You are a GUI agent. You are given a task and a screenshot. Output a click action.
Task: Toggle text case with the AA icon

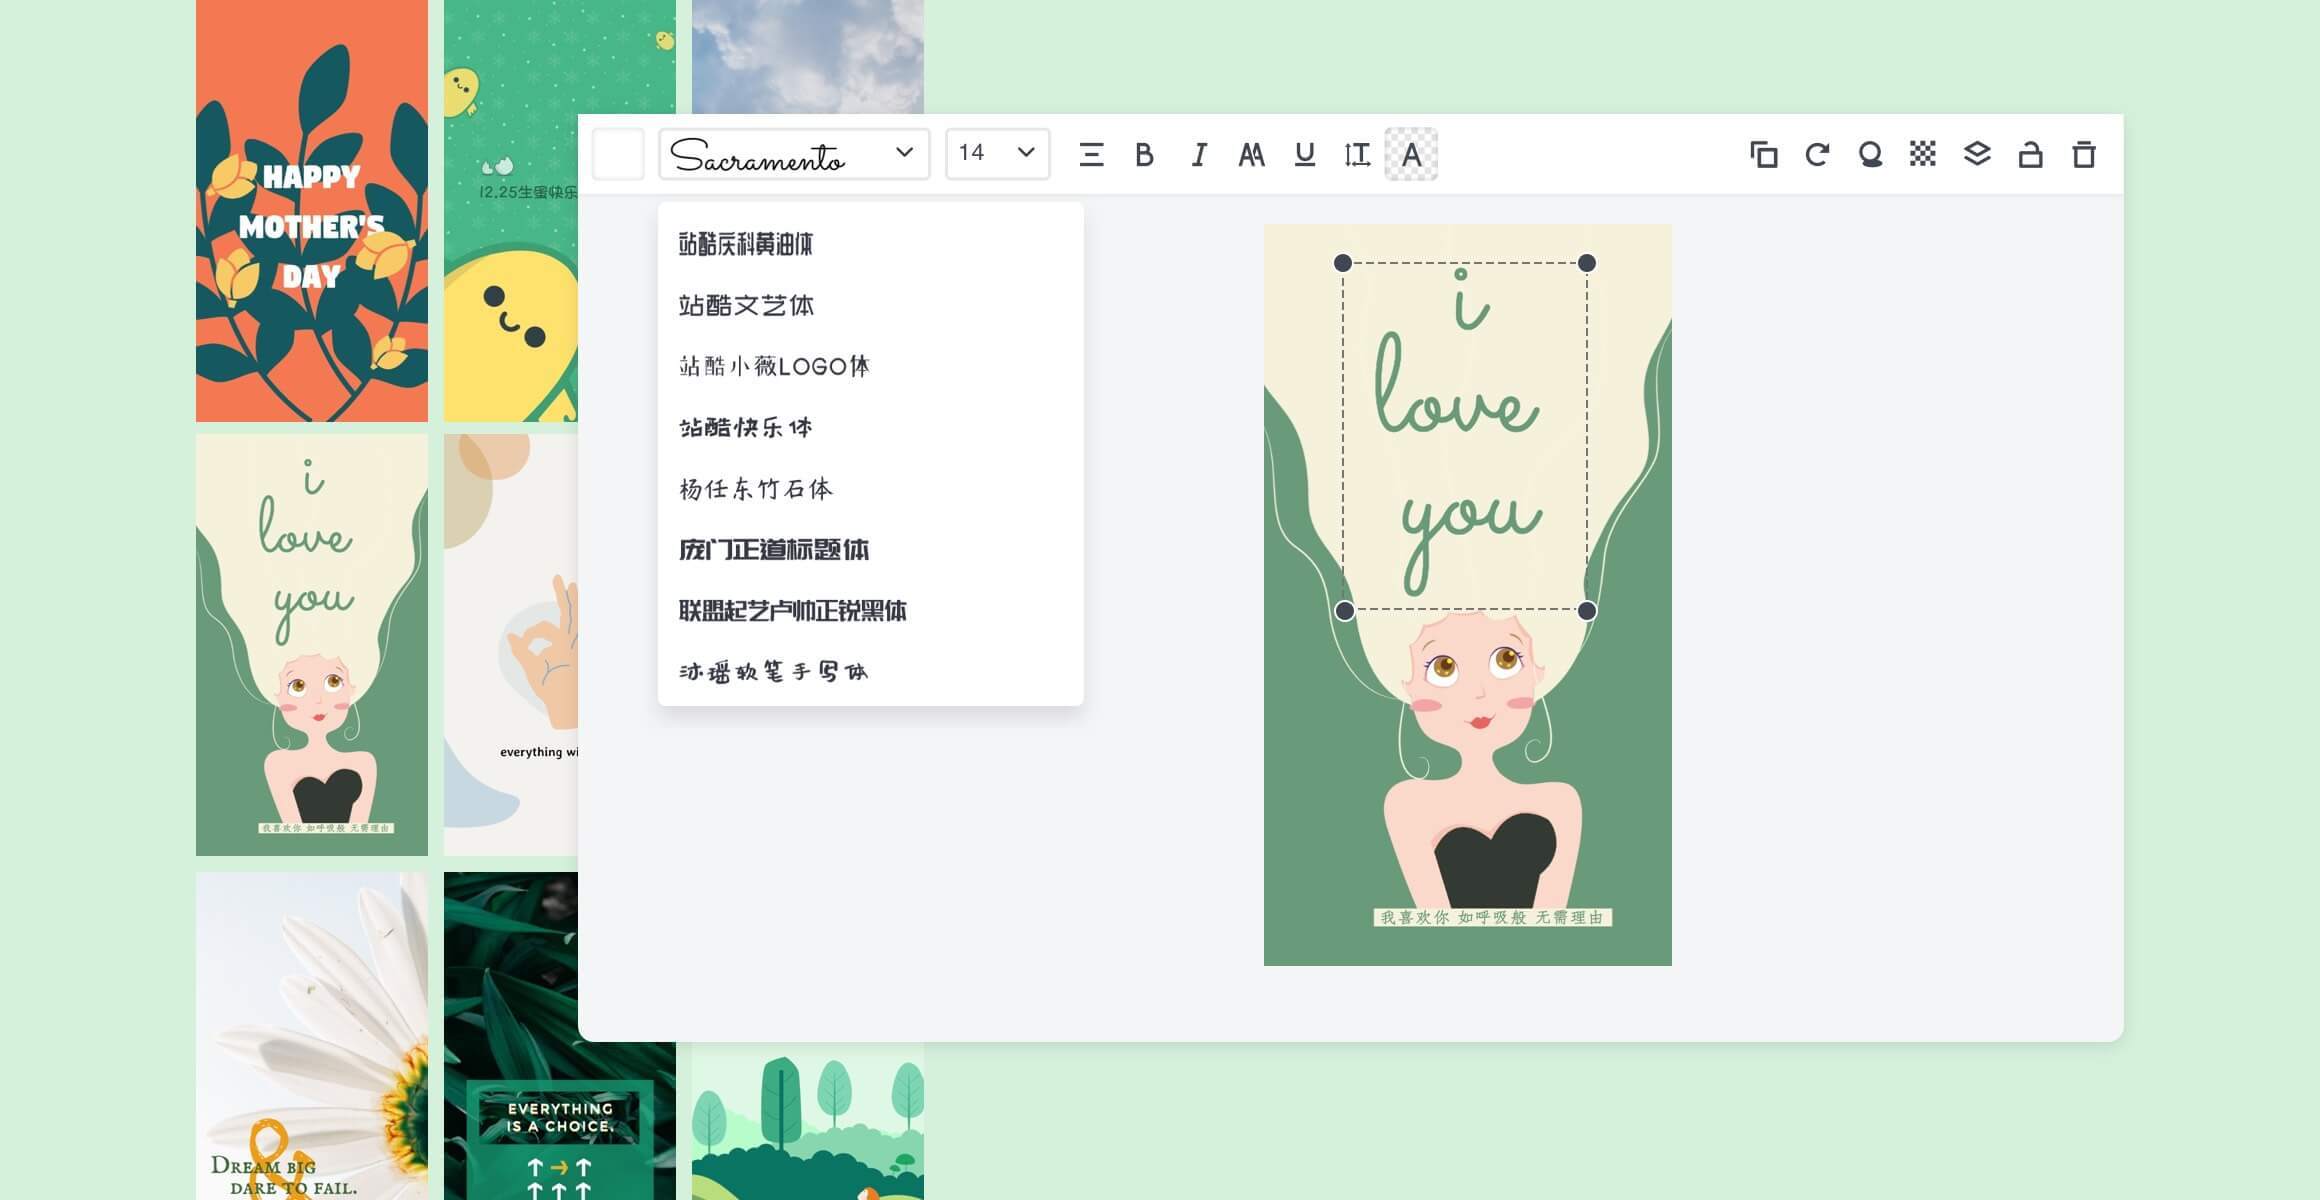[x=1251, y=155]
